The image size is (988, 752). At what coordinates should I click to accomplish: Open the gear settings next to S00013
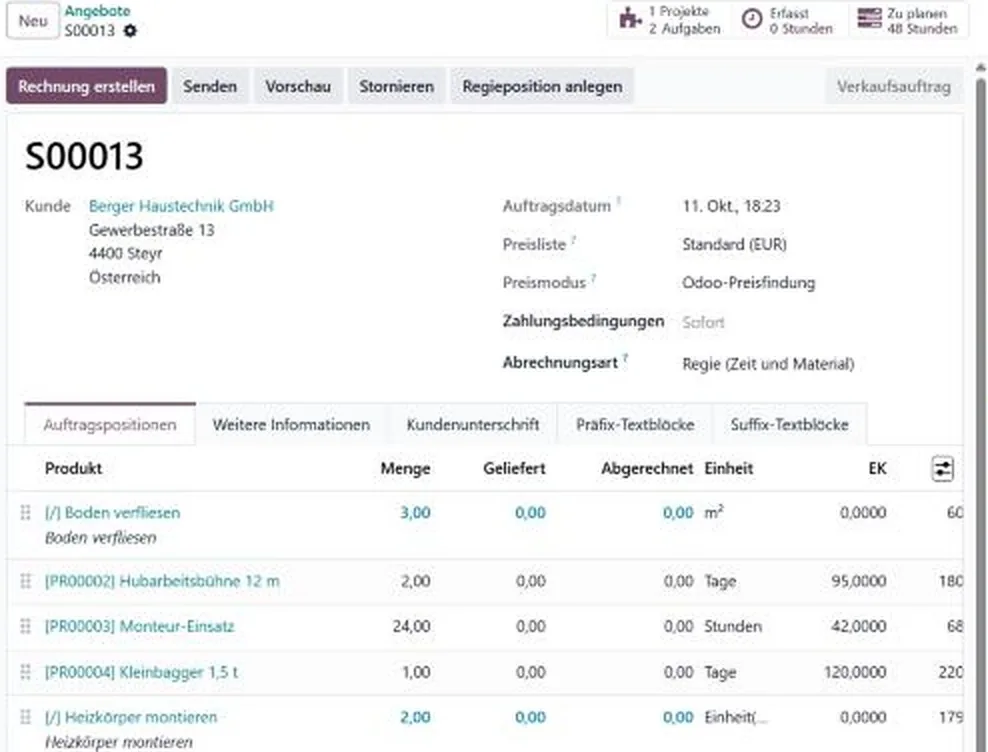[130, 30]
